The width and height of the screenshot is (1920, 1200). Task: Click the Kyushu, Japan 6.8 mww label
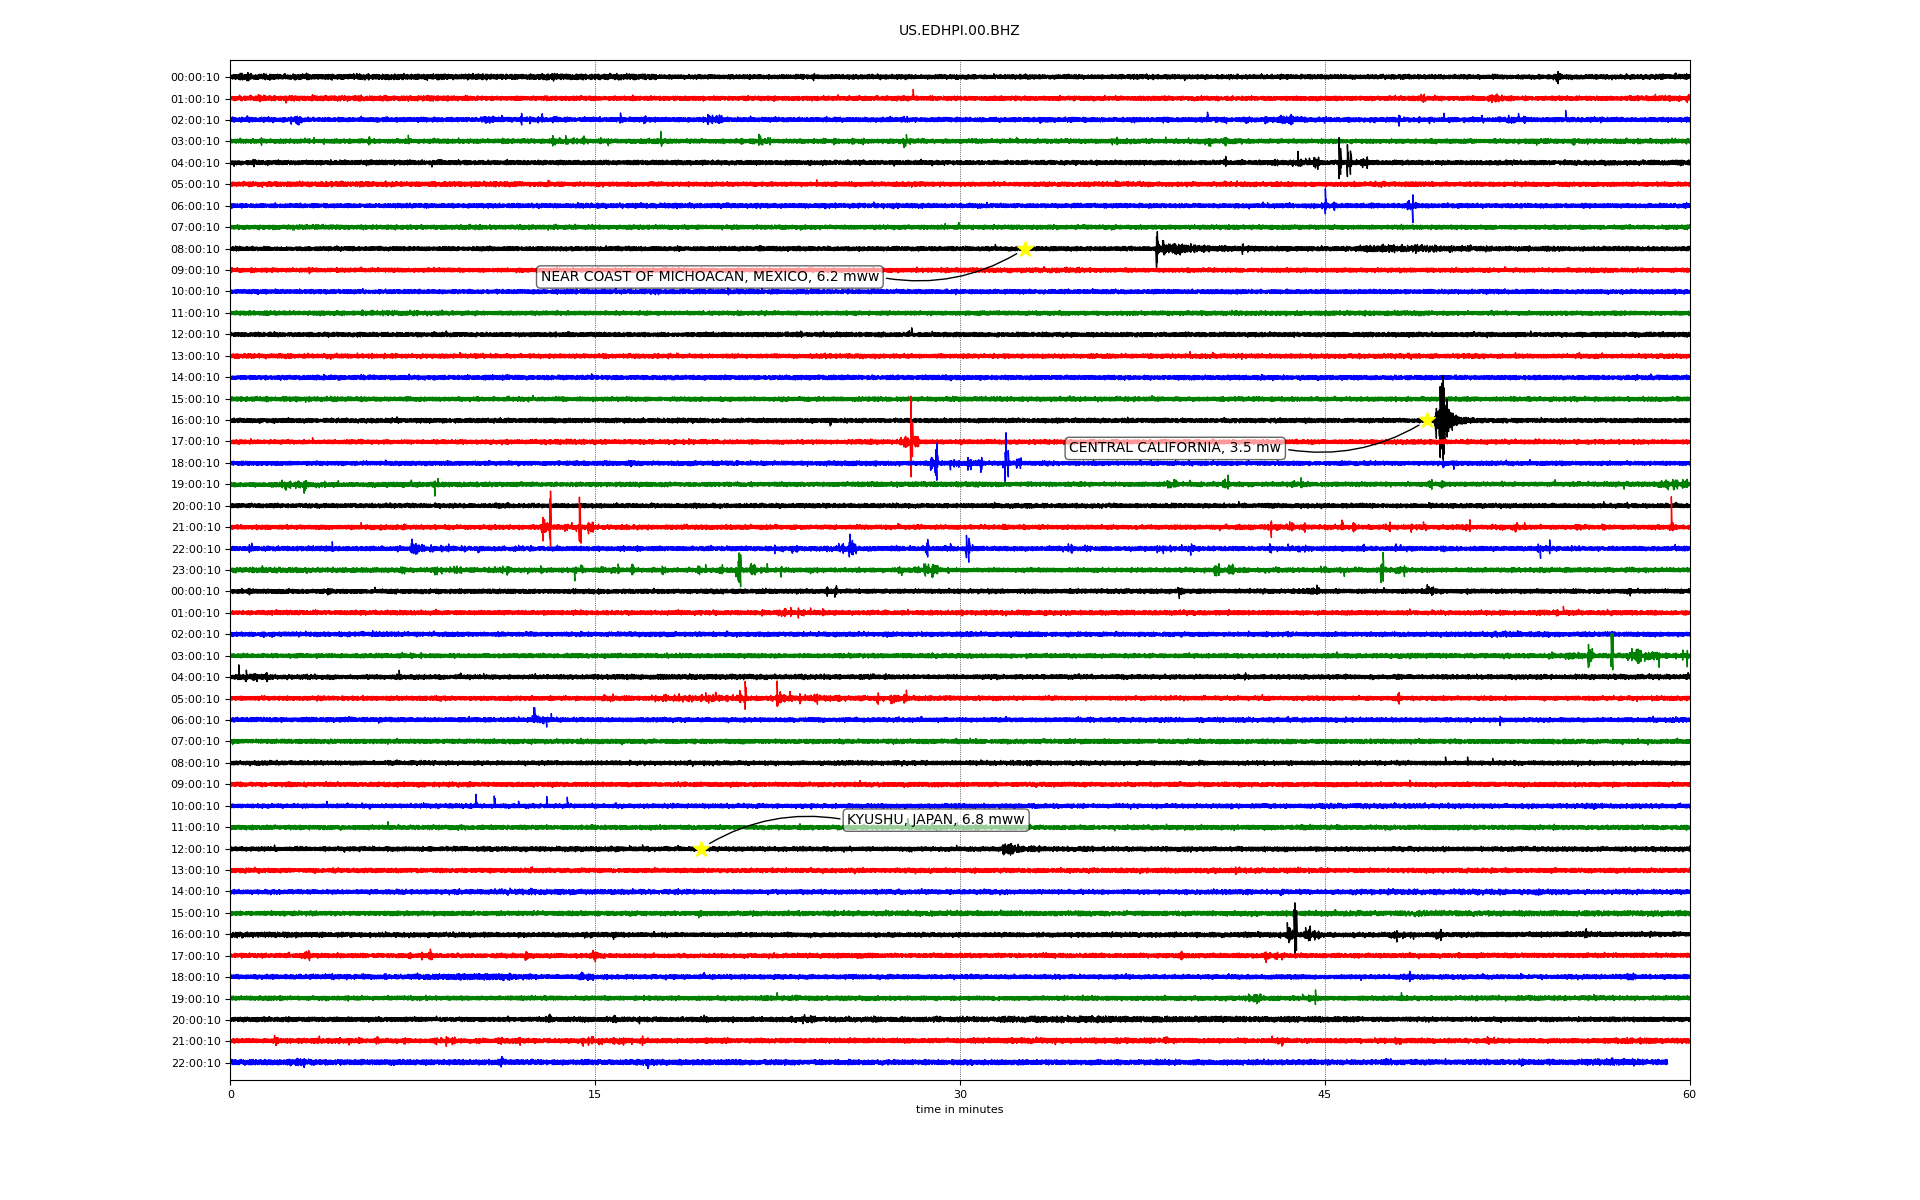coord(935,820)
